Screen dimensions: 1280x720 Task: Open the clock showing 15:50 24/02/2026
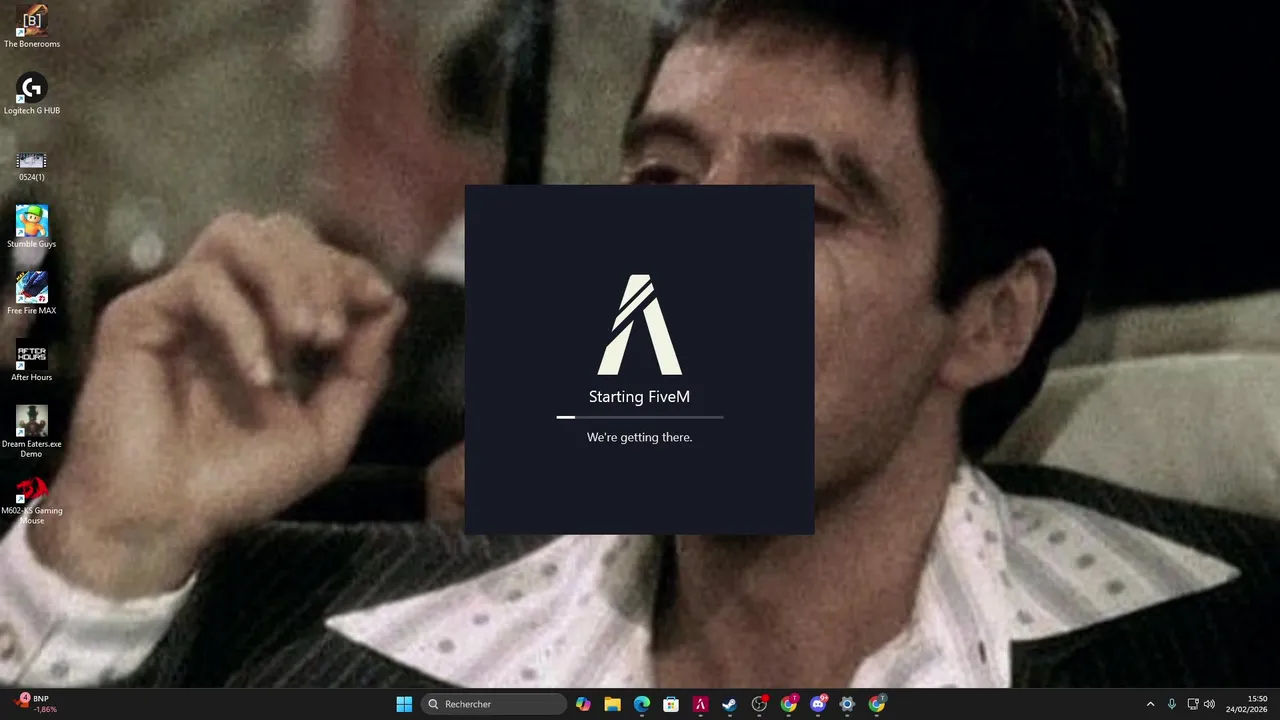[x=1247, y=704]
